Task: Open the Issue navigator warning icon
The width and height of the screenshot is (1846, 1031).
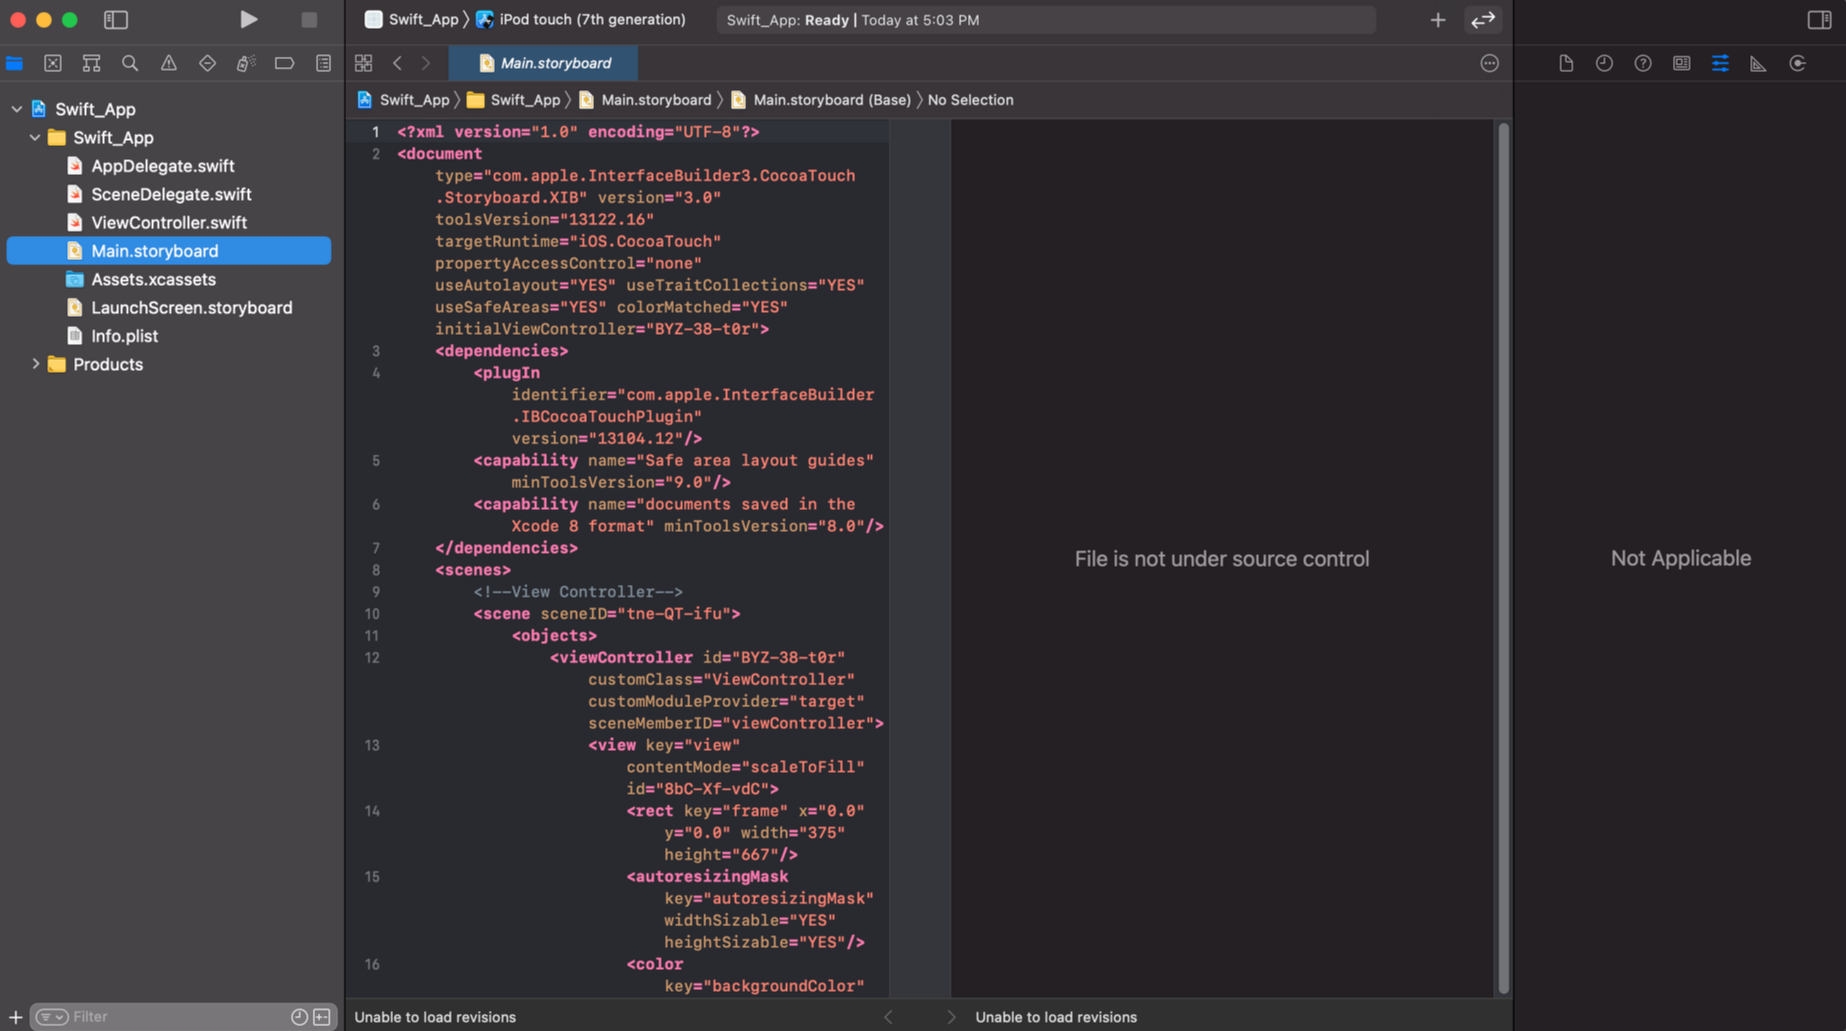Action: tap(168, 63)
